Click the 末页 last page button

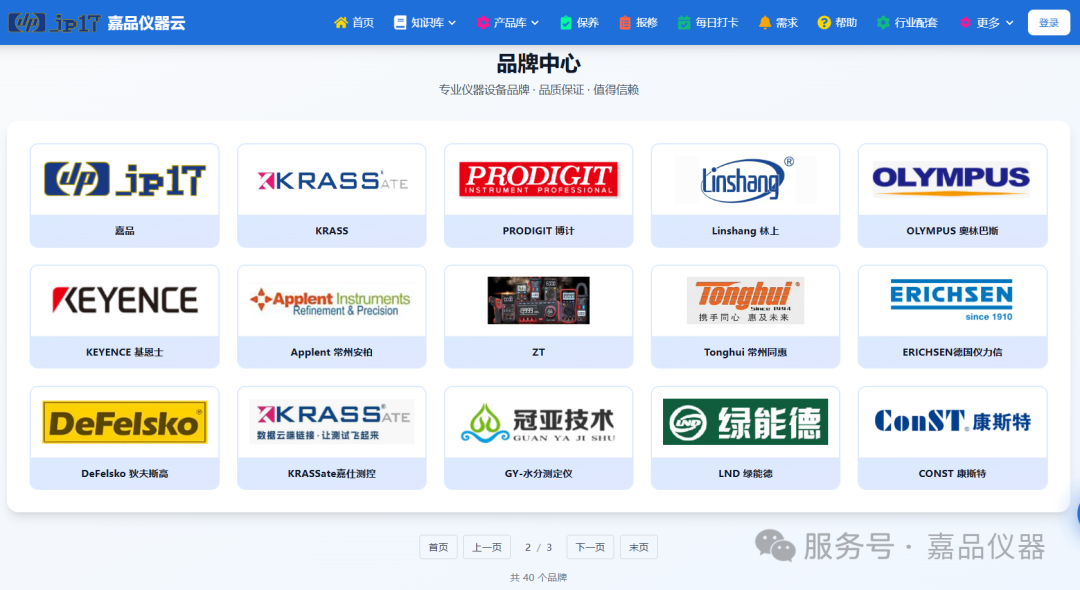click(x=638, y=547)
